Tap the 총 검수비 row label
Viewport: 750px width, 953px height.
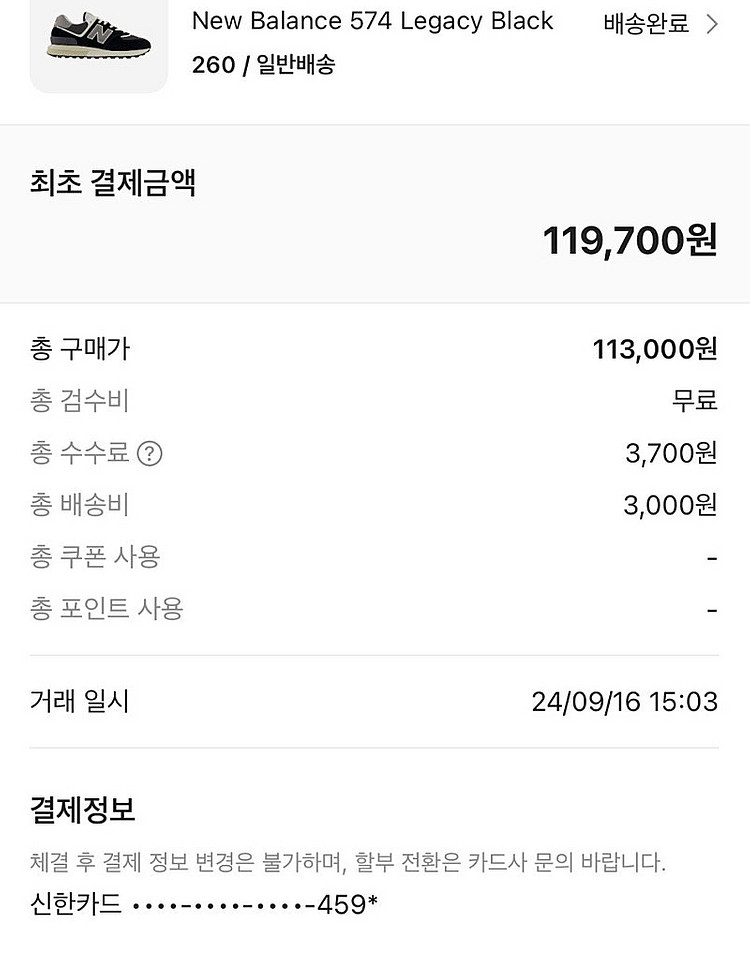(x=80, y=401)
